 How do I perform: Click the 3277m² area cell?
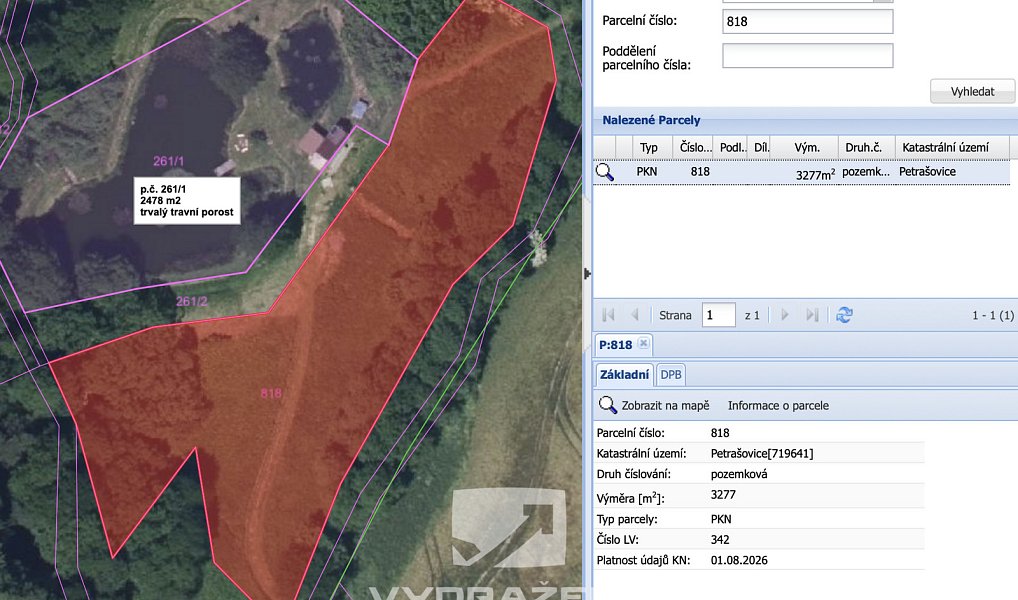point(815,174)
